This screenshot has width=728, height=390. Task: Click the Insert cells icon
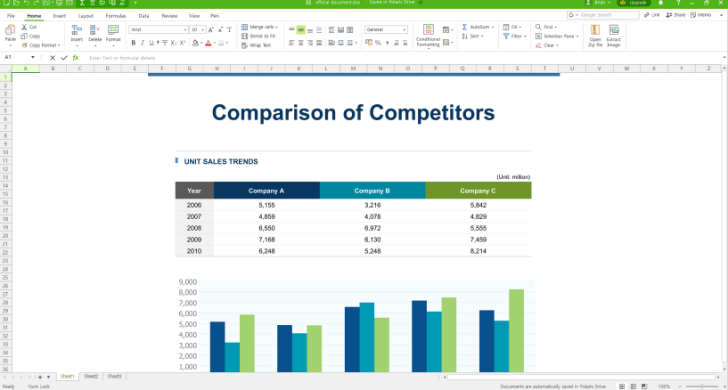tap(77, 30)
